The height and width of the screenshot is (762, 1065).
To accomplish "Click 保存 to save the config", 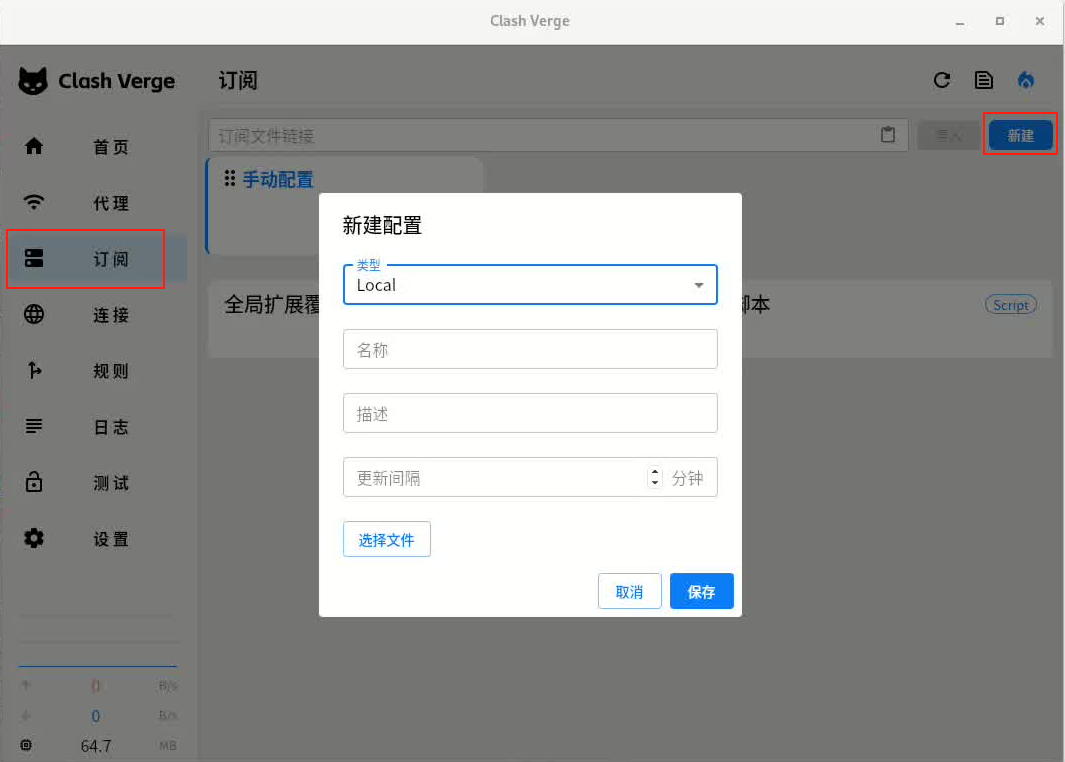I will [x=701, y=591].
